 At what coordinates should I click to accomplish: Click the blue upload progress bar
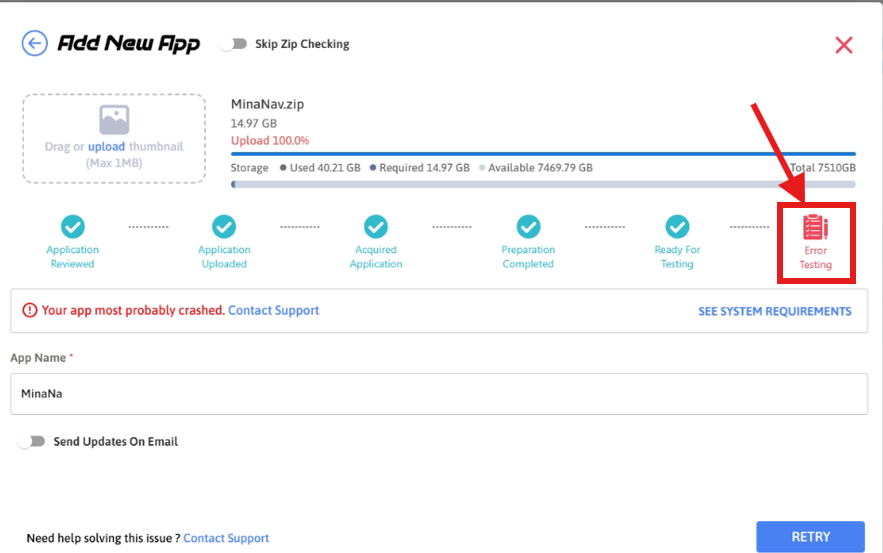tap(543, 154)
